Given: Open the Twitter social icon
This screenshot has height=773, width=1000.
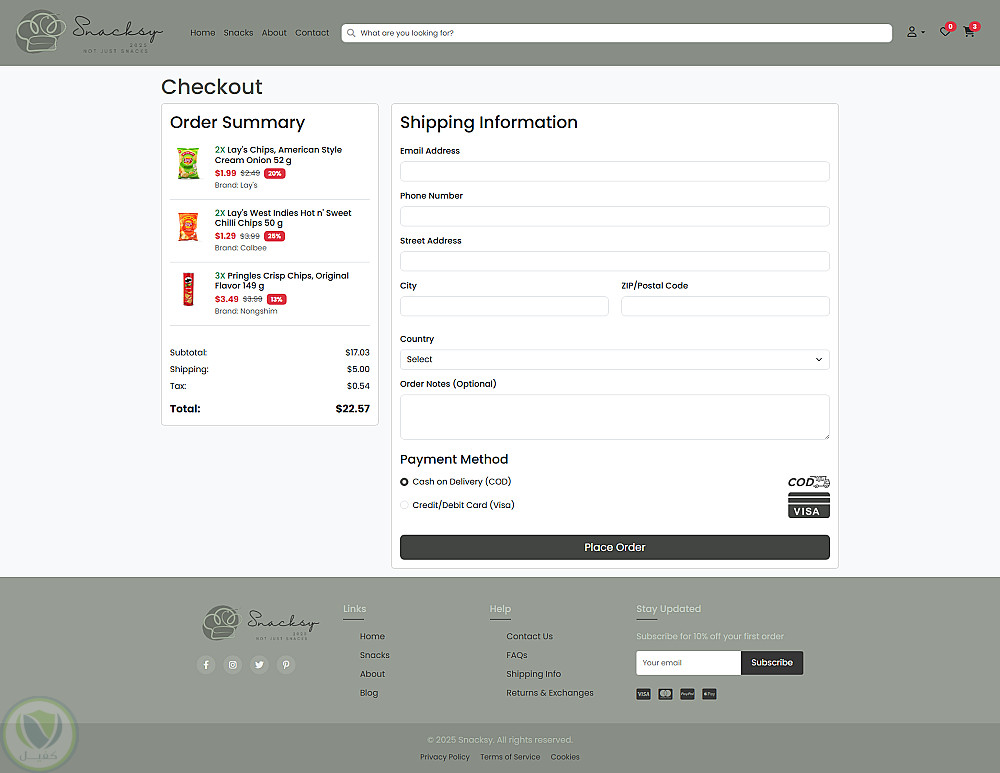Looking at the screenshot, I should (260, 665).
